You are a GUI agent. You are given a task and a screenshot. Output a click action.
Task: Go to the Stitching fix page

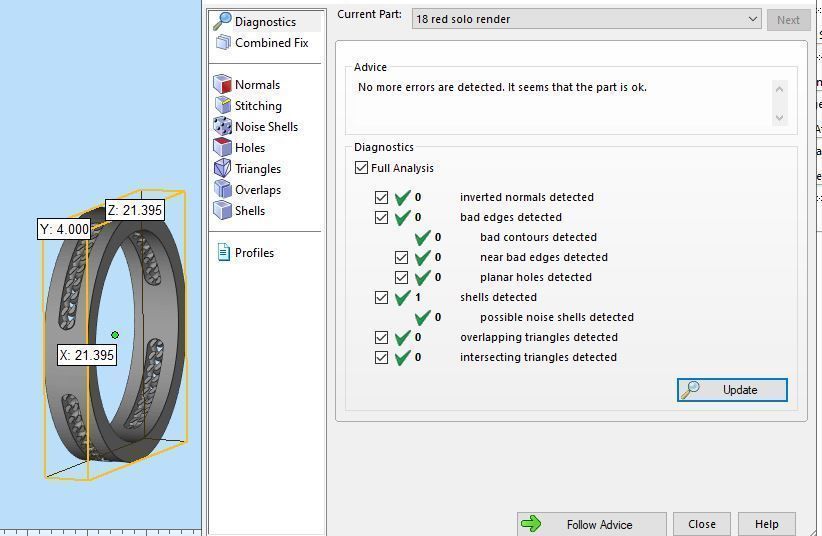coord(258,105)
